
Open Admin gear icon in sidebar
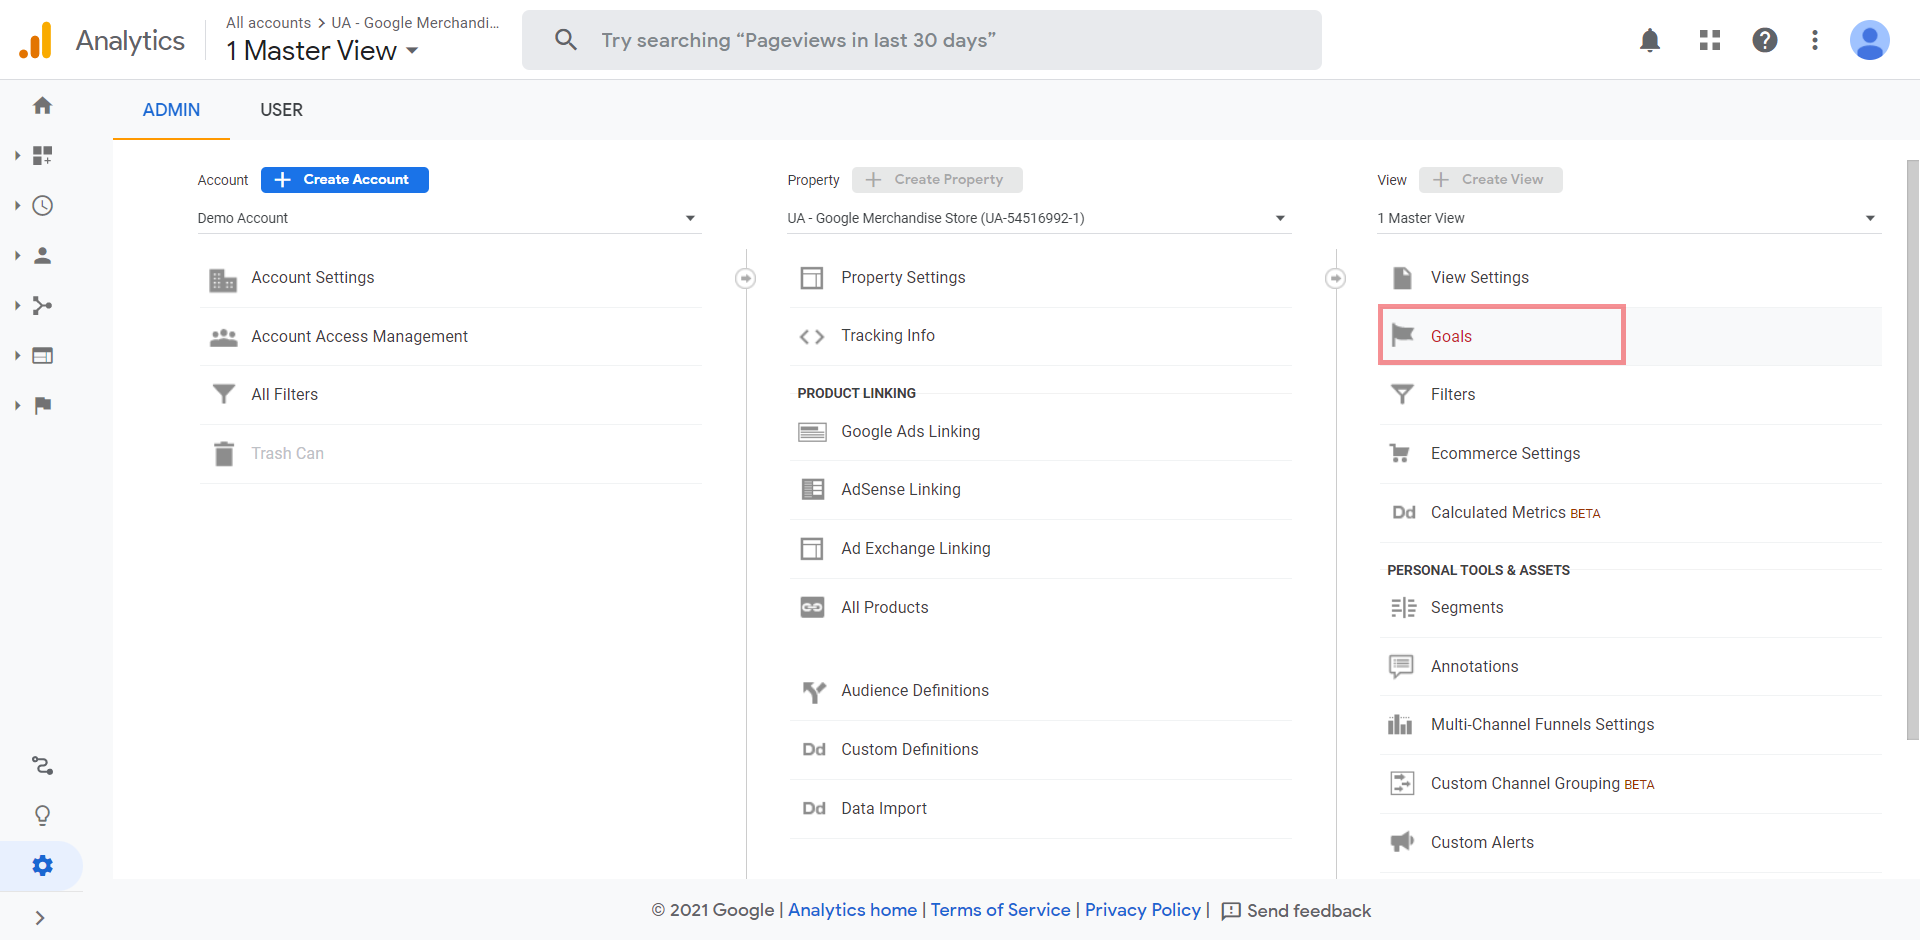point(42,865)
